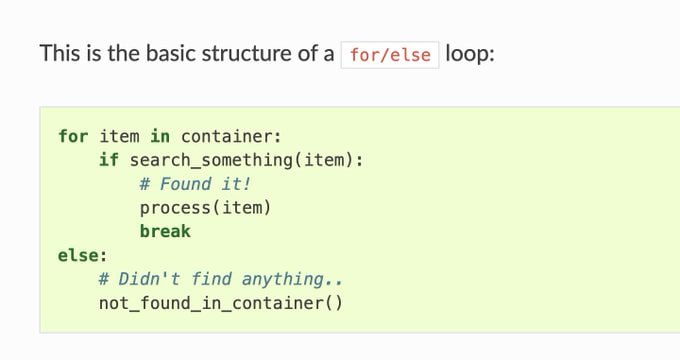The height and width of the screenshot is (360, 680).
Task: Click the '# Found it!' comment
Action: pyautogui.click(x=195, y=184)
